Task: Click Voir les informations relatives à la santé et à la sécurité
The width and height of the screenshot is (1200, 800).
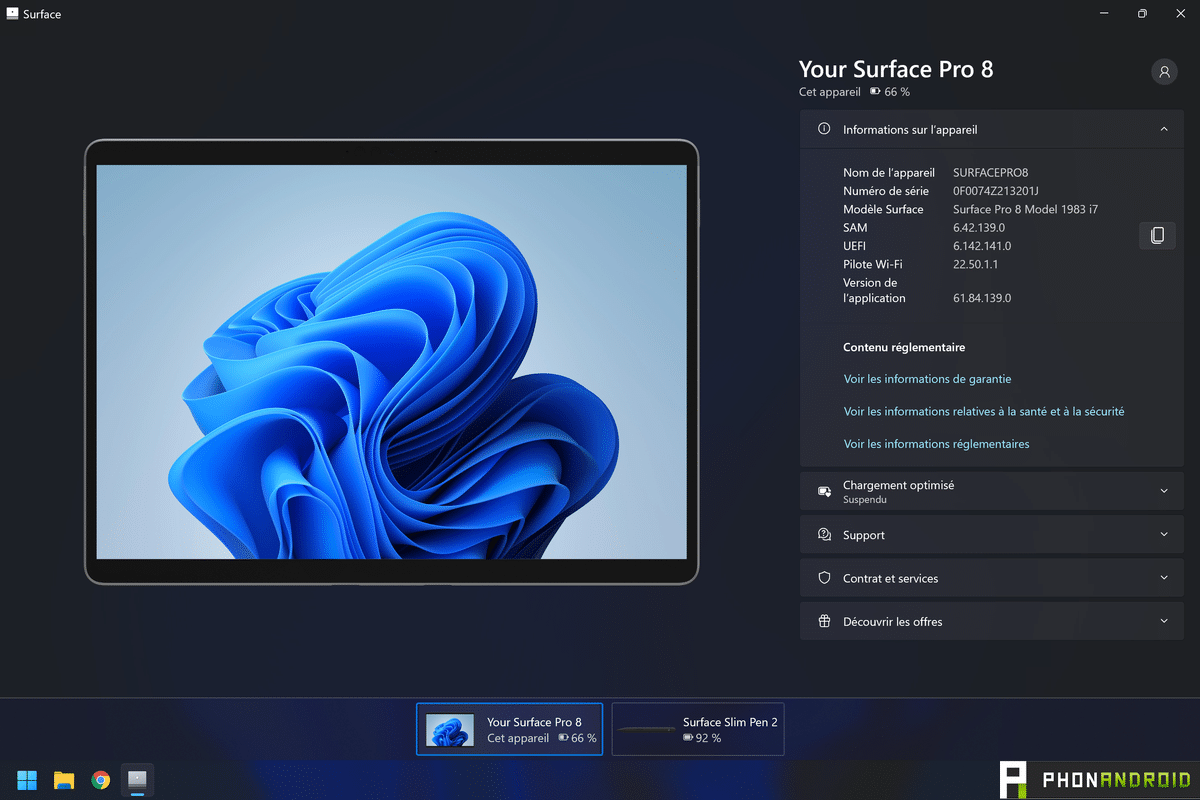Action: click(x=984, y=411)
